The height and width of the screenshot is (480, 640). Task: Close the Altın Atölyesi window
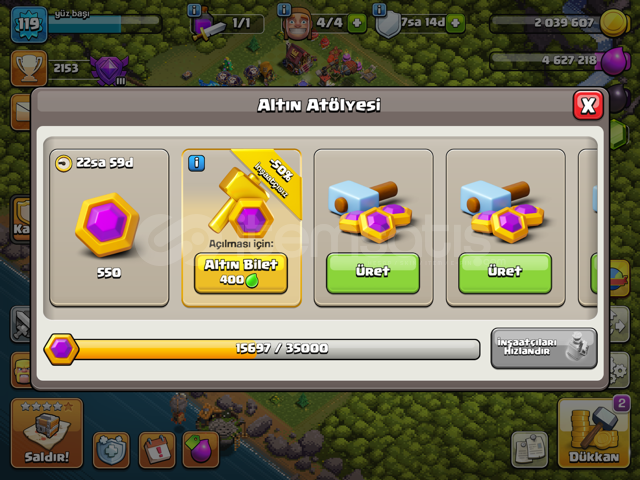pos(588,105)
